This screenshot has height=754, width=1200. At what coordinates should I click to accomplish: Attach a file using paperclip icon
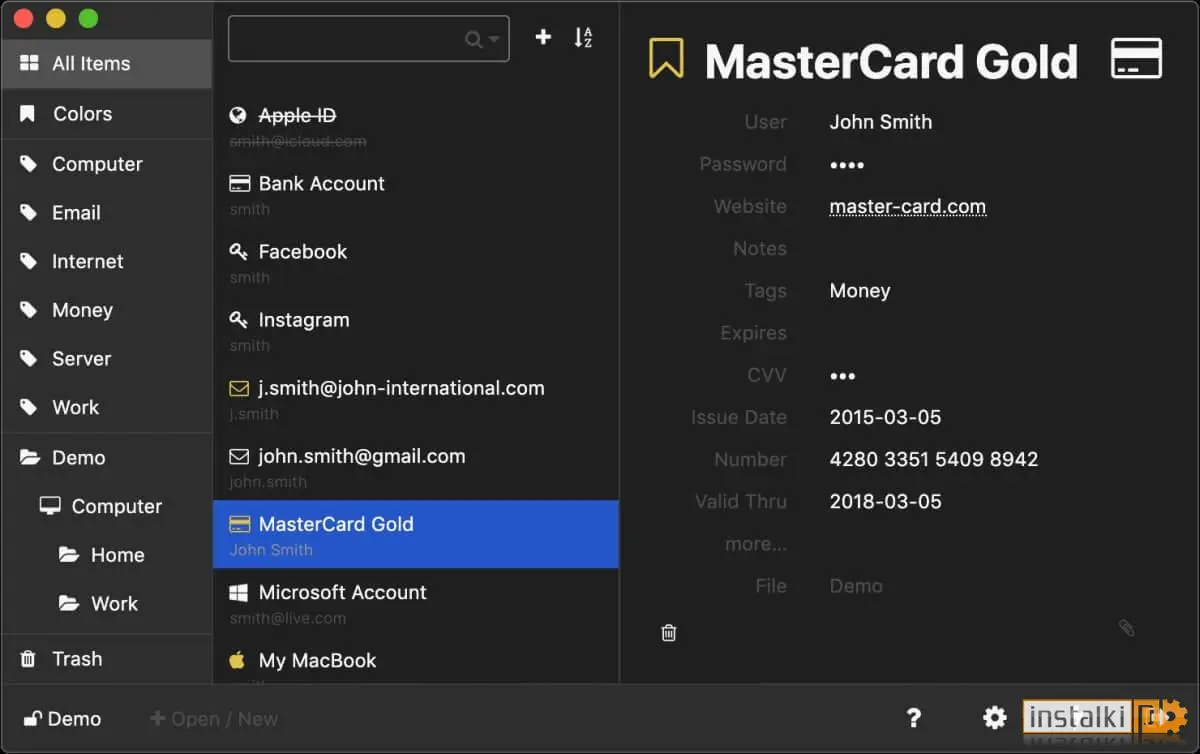click(1126, 628)
